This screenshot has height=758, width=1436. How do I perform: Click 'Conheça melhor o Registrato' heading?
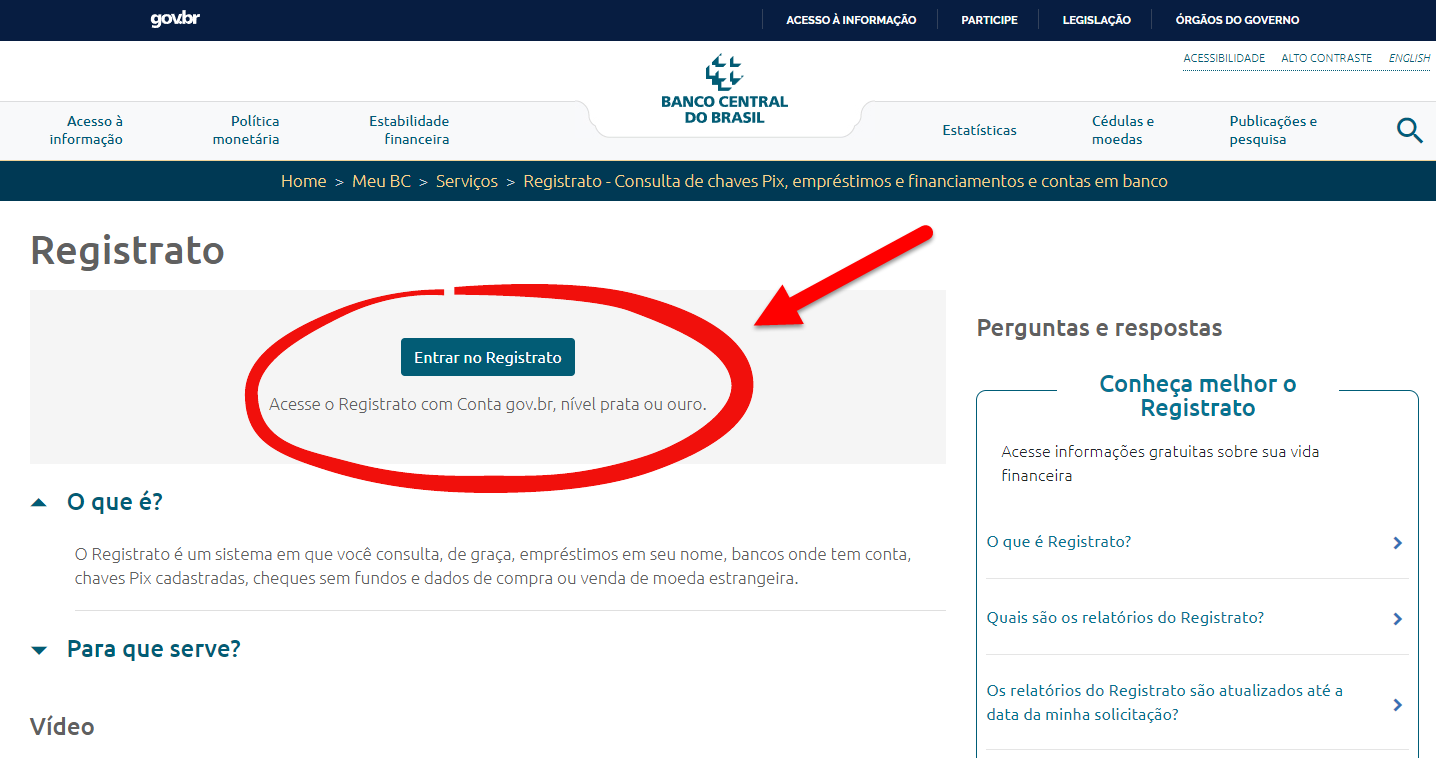tap(1198, 396)
